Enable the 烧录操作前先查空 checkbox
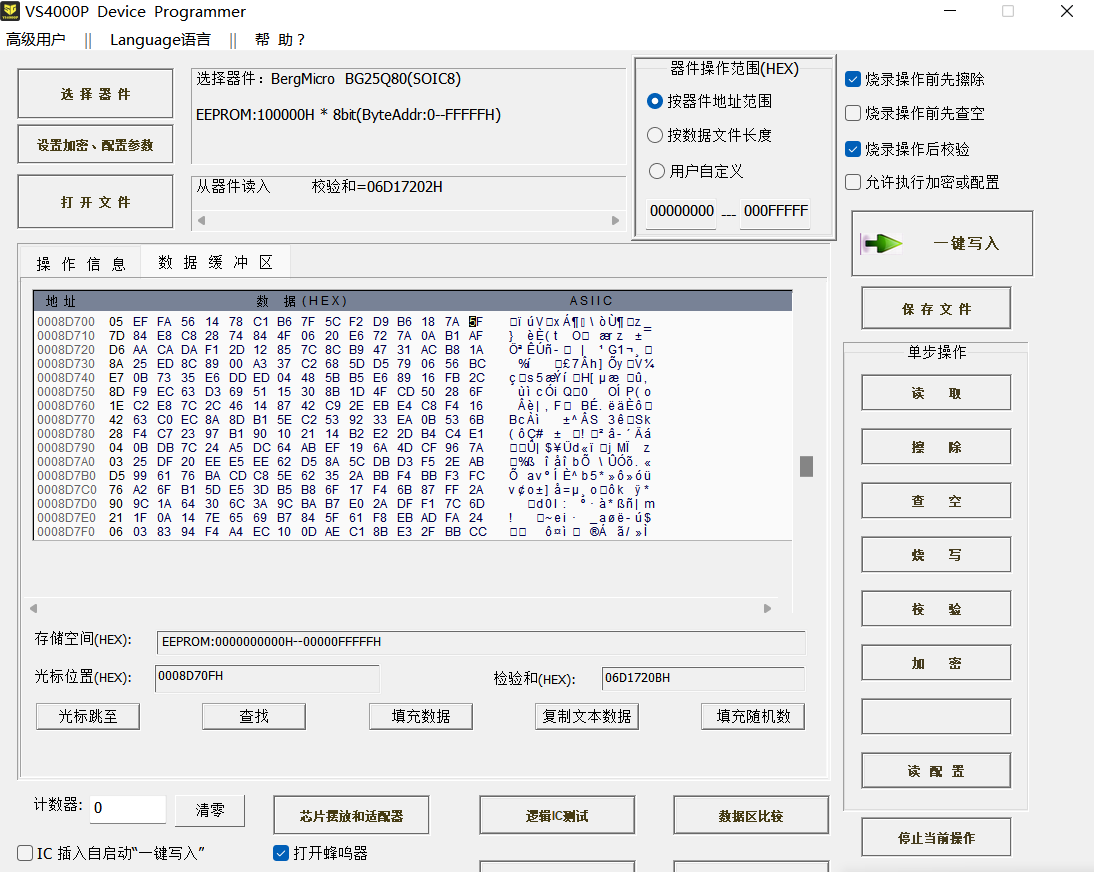 tap(853, 111)
